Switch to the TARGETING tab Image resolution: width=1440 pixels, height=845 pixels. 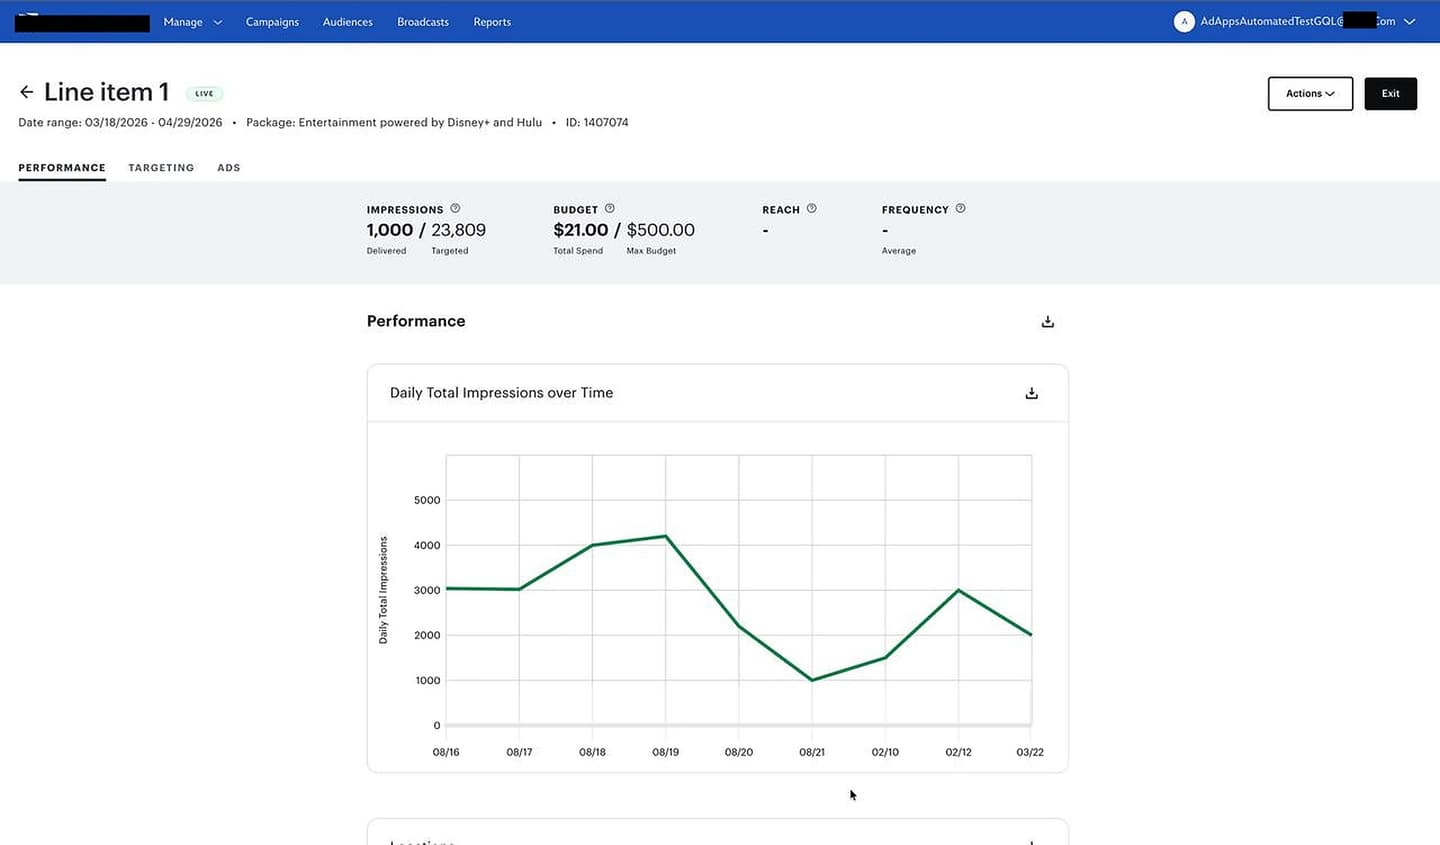161,167
